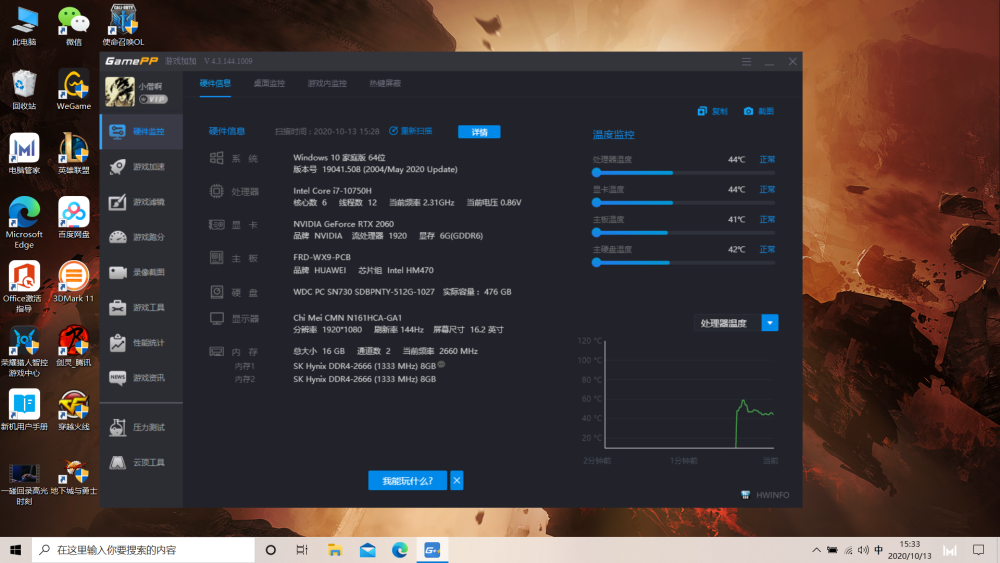
Task: Click the 显卡 graphics card icon
Action: point(217,224)
